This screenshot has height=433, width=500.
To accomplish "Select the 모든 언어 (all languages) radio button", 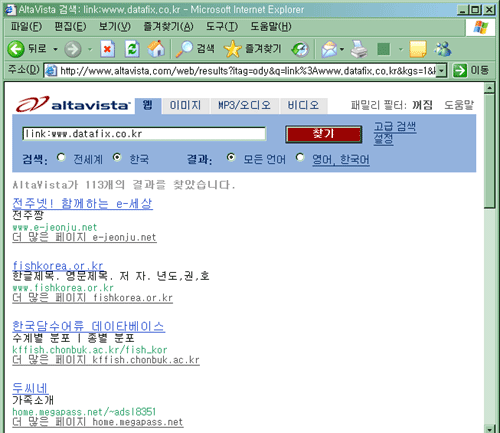I will [x=231, y=157].
